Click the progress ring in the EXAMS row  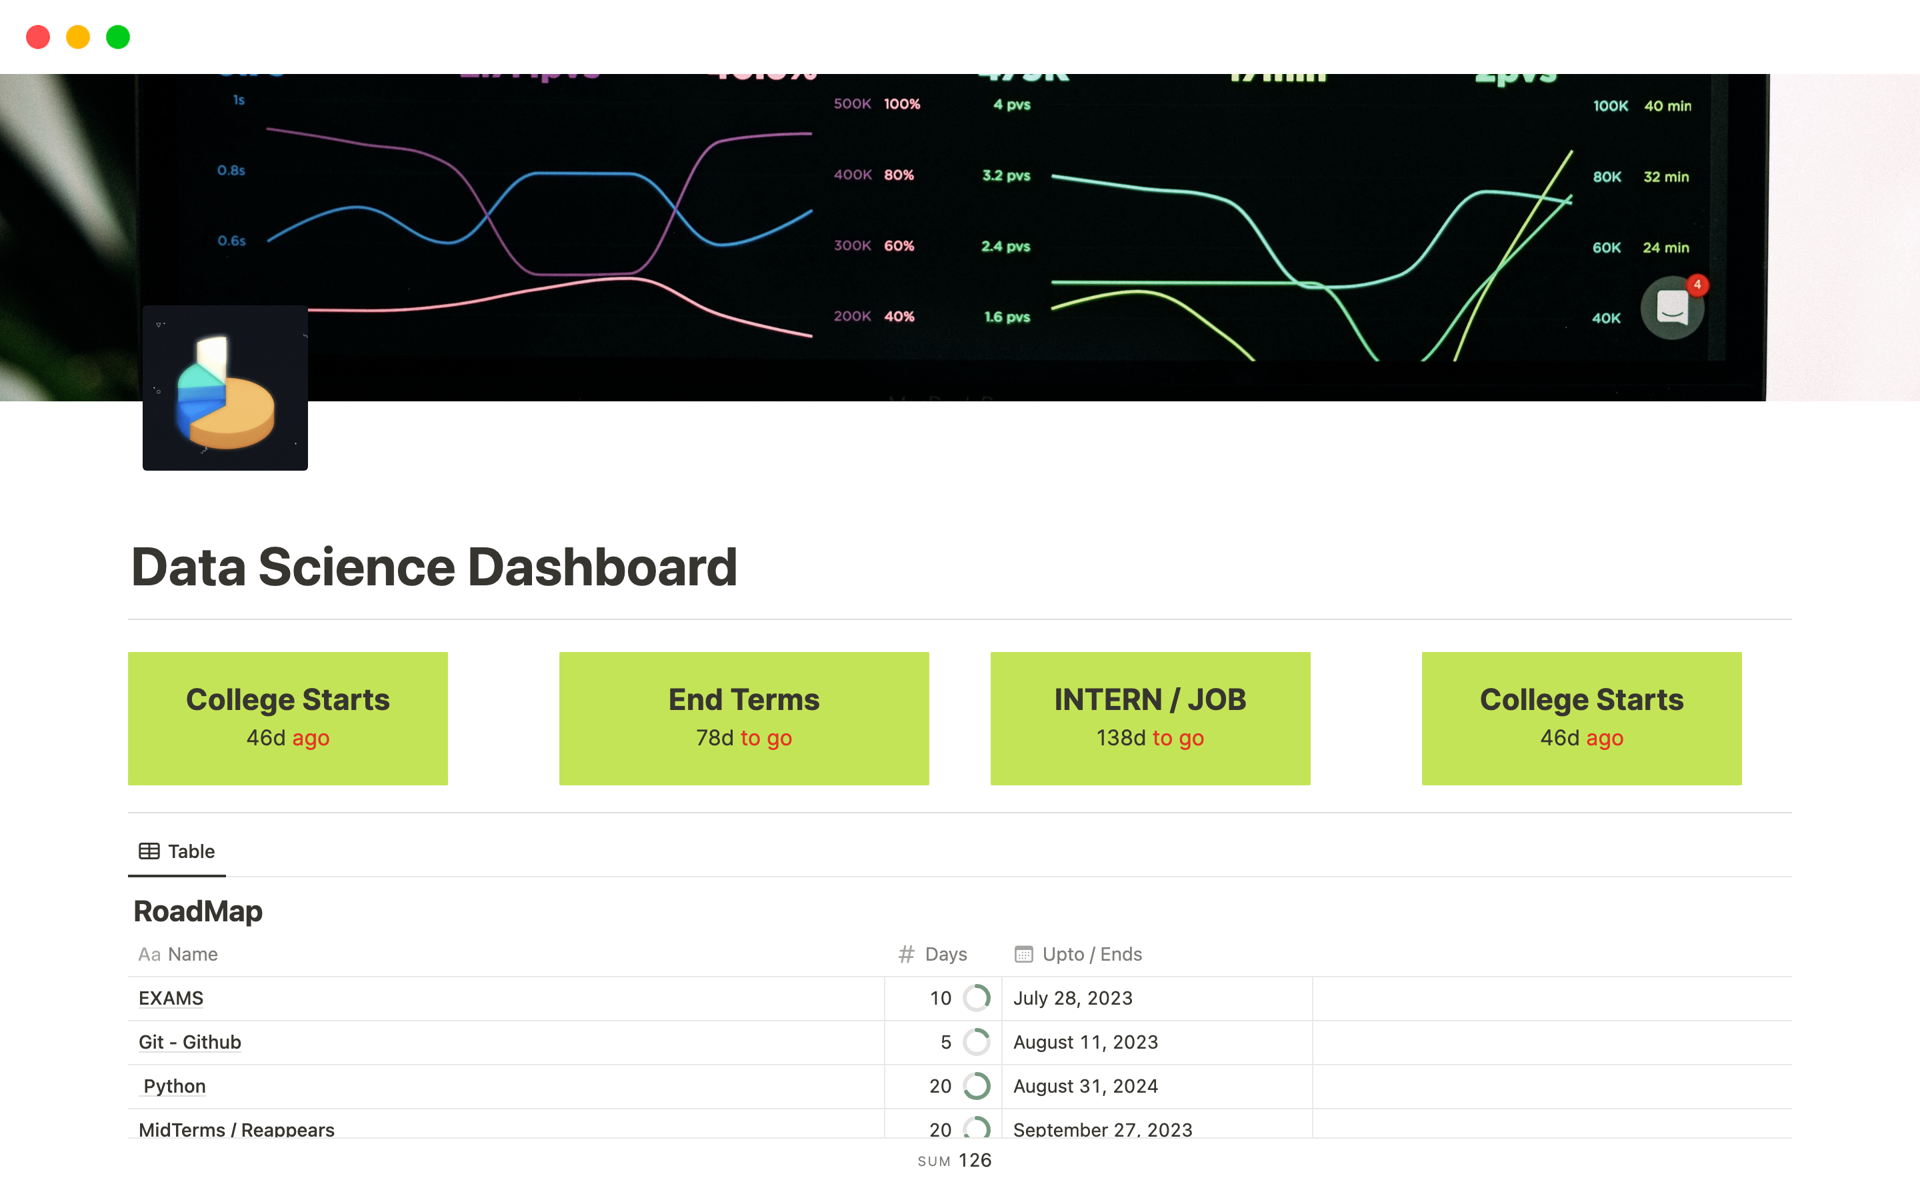(x=976, y=998)
